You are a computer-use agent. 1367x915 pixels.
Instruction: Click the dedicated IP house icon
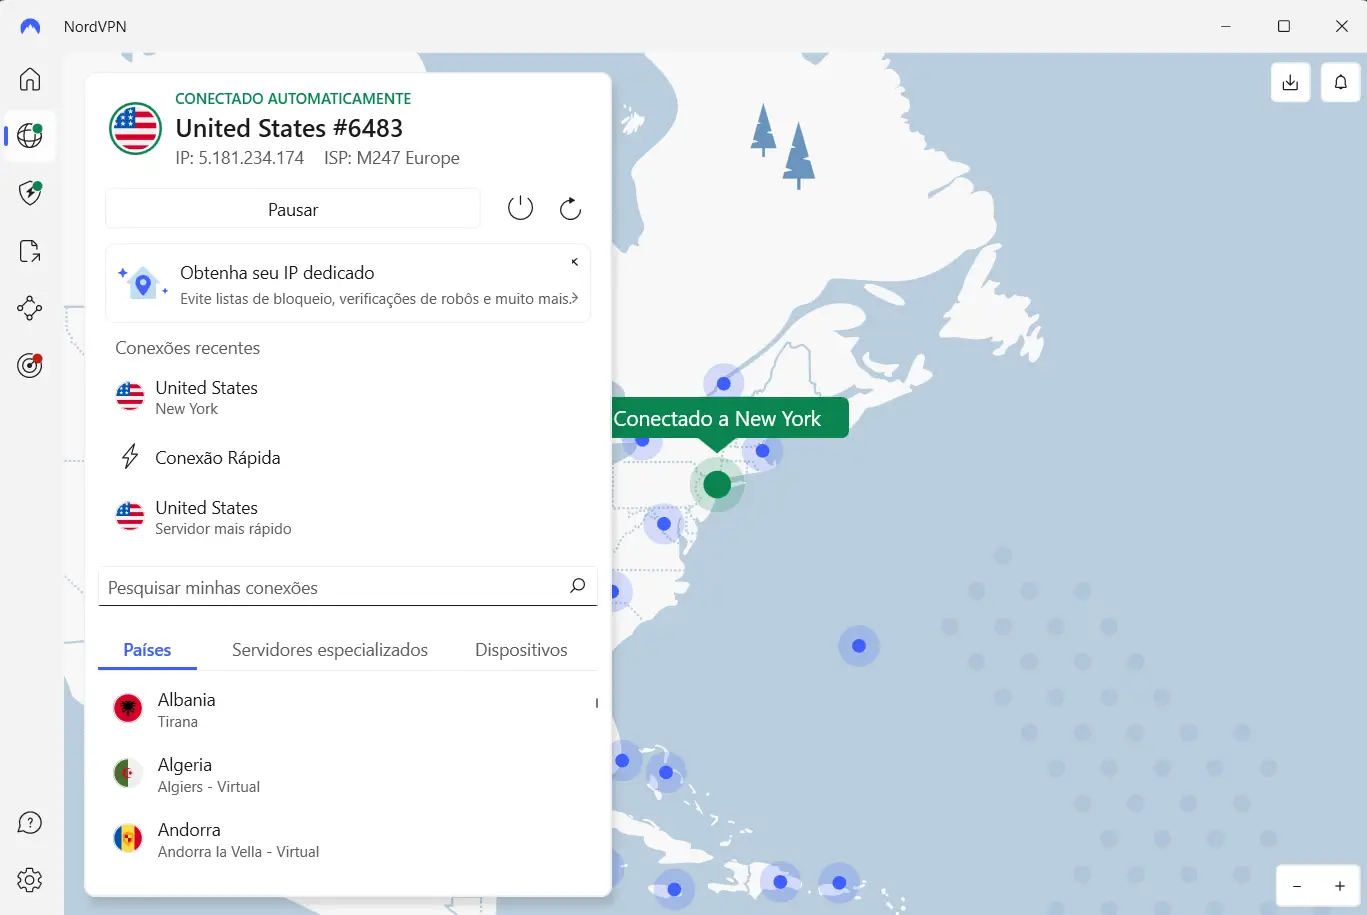(143, 283)
